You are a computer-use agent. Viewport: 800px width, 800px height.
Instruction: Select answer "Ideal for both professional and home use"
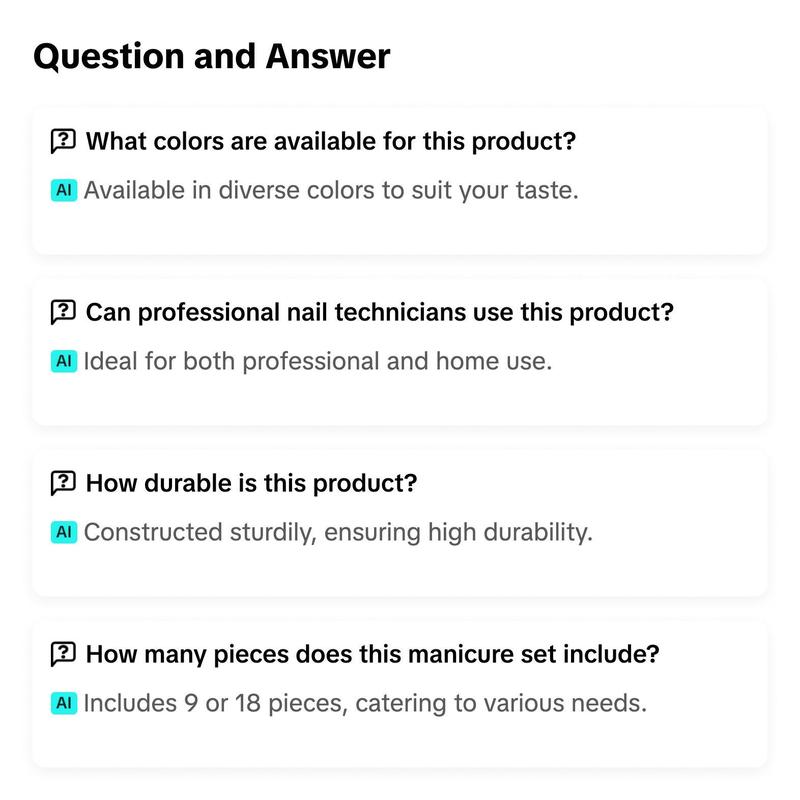318,362
